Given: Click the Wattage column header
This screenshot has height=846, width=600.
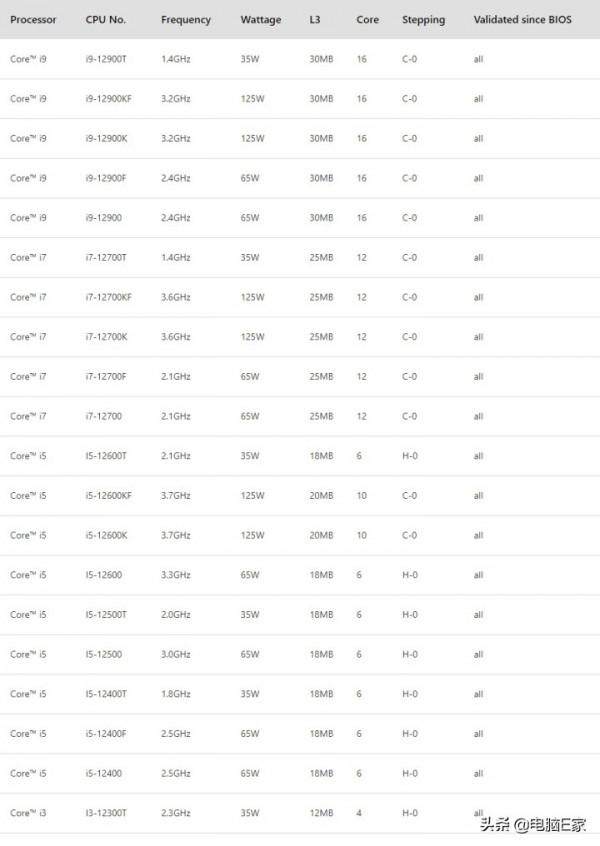Looking at the screenshot, I should point(261,20).
